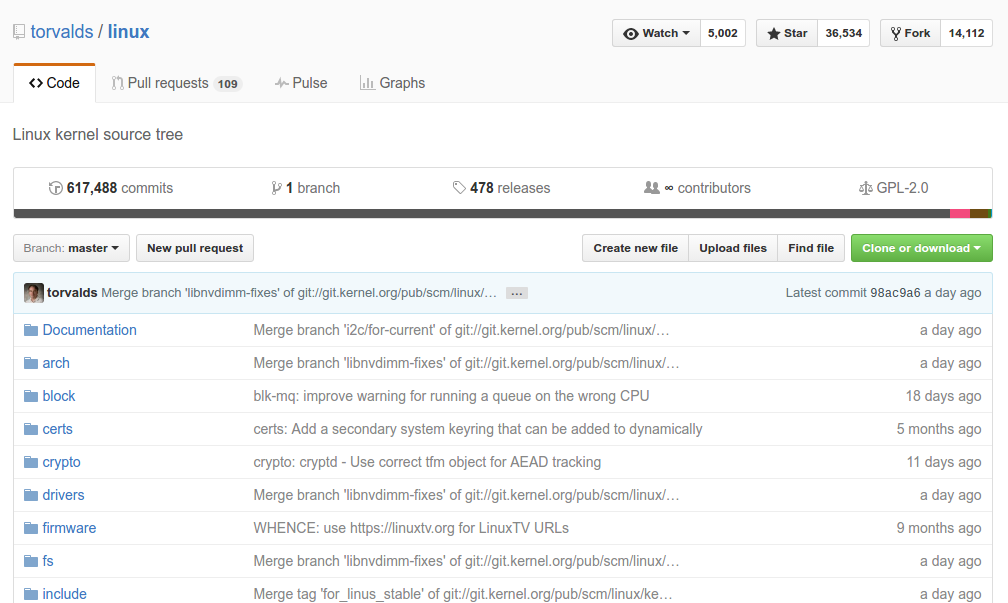Open stargazers count 36,534
This screenshot has height=603, width=1008.
(x=843, y=33)
